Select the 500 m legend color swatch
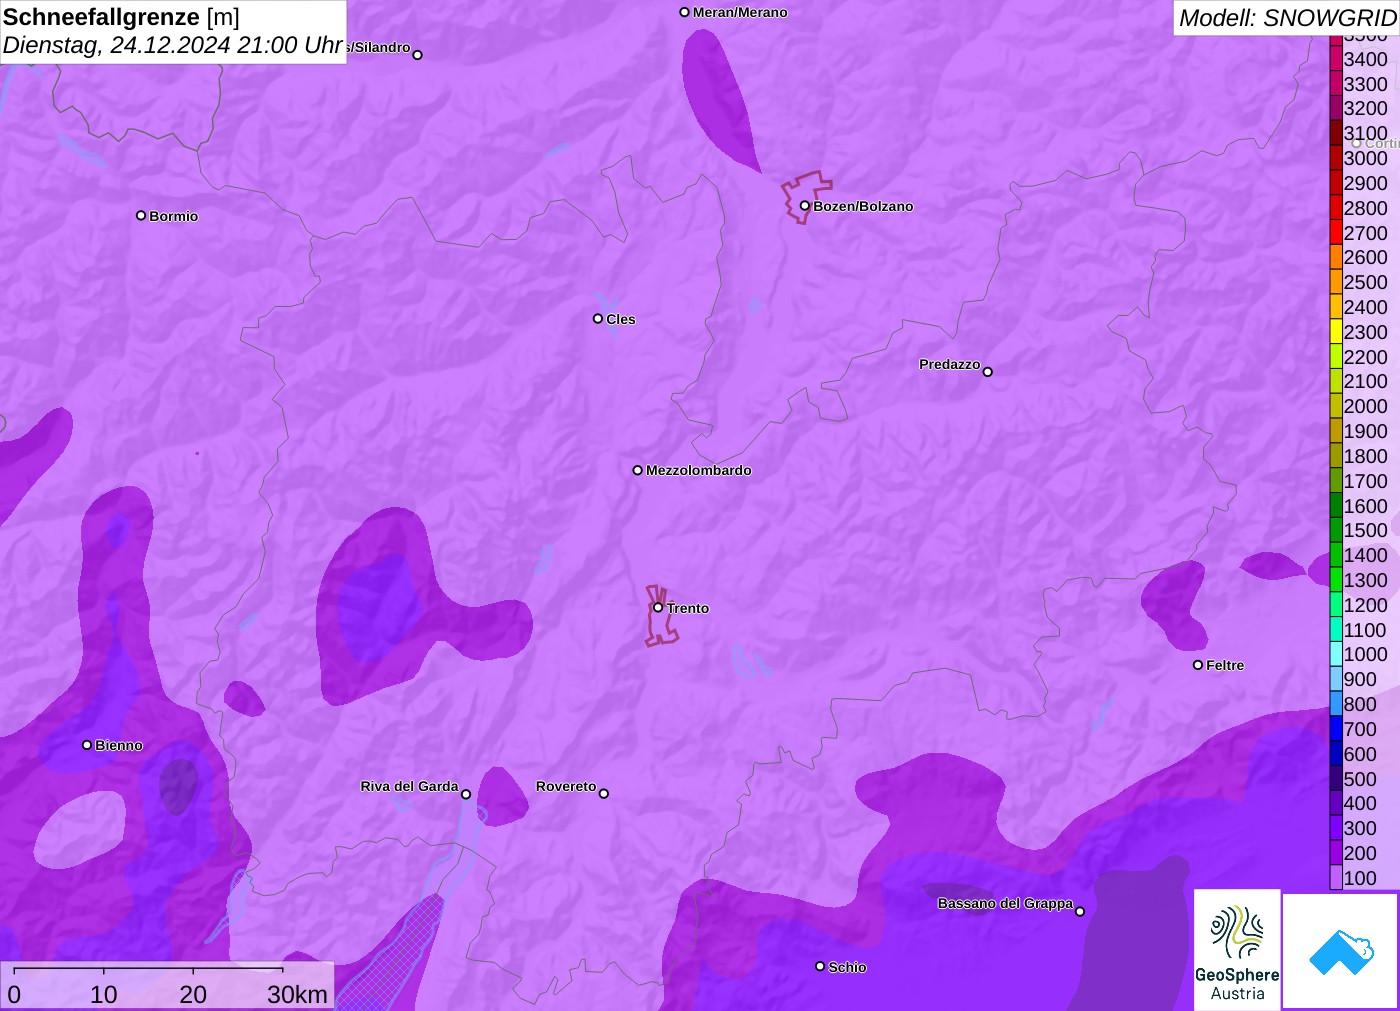This screenshot has height=1011, width=1400. (x=1336, y=779)
